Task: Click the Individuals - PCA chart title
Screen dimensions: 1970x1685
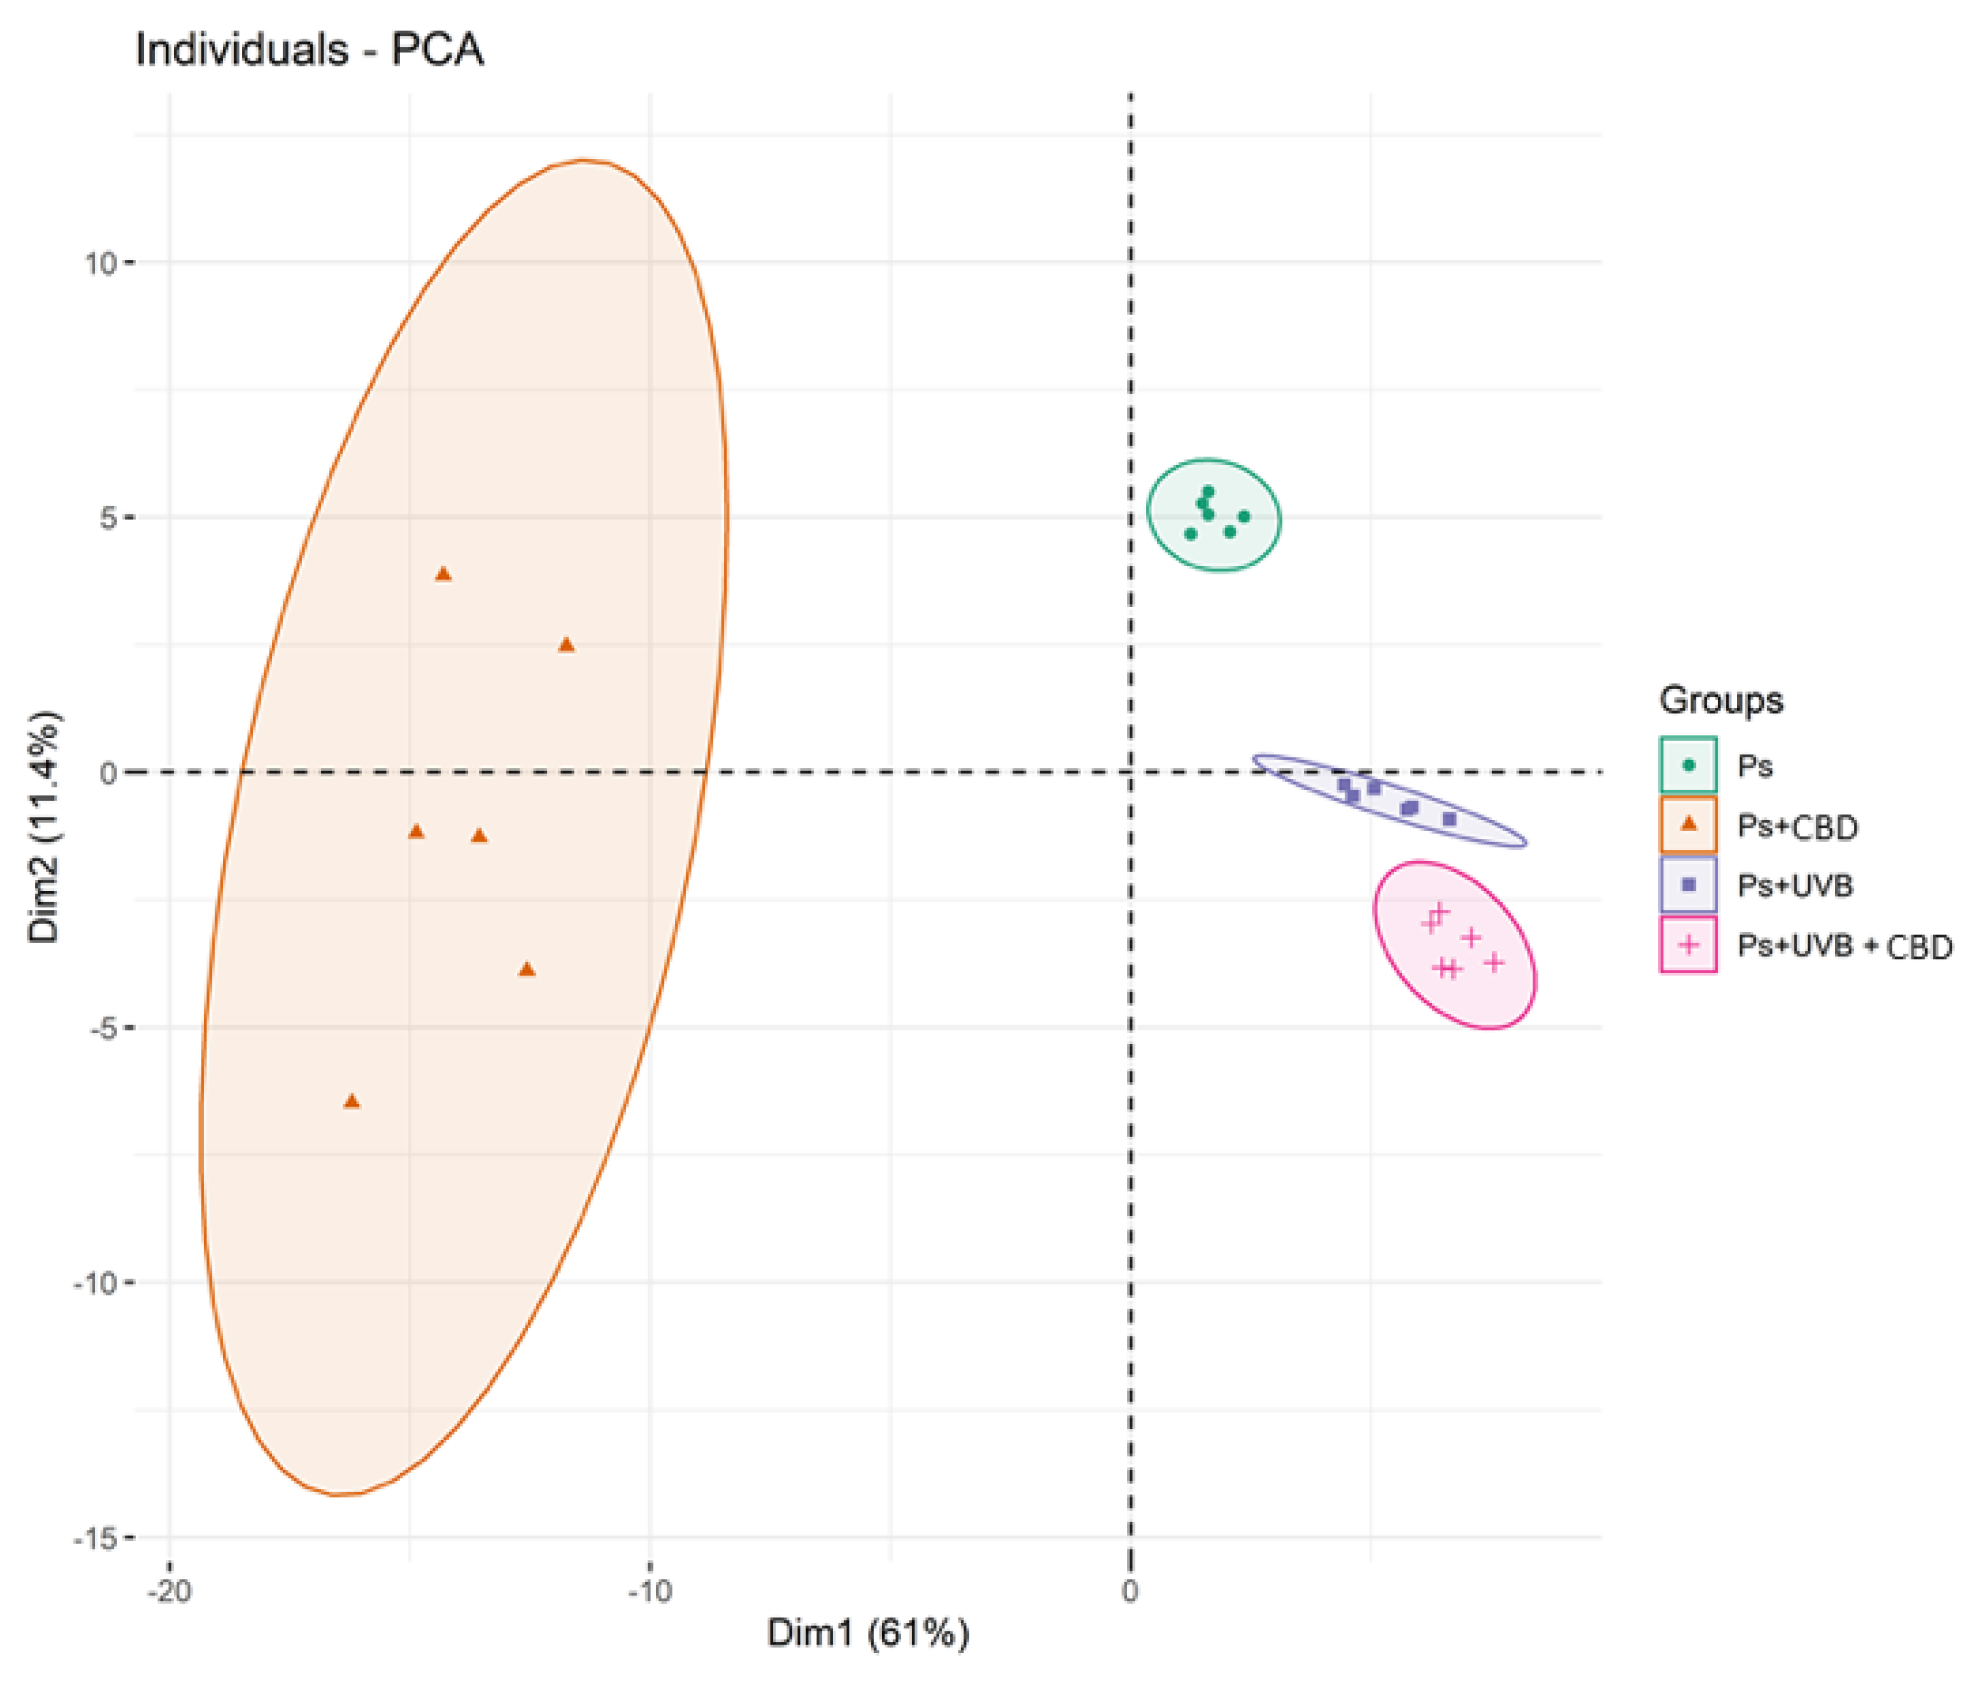Action: tap(309, 50)
